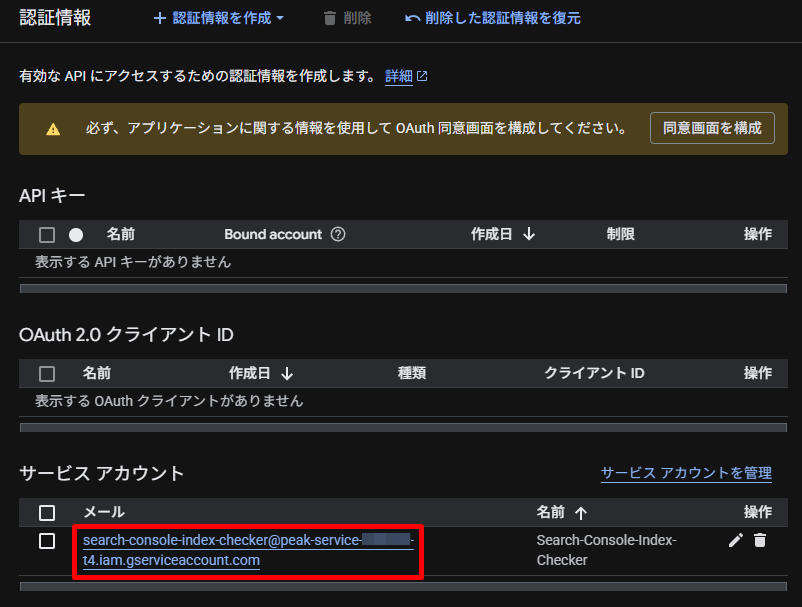Click the sort arrow next to API キー 作成日
The image size is (802, 607).
[529, 234]
